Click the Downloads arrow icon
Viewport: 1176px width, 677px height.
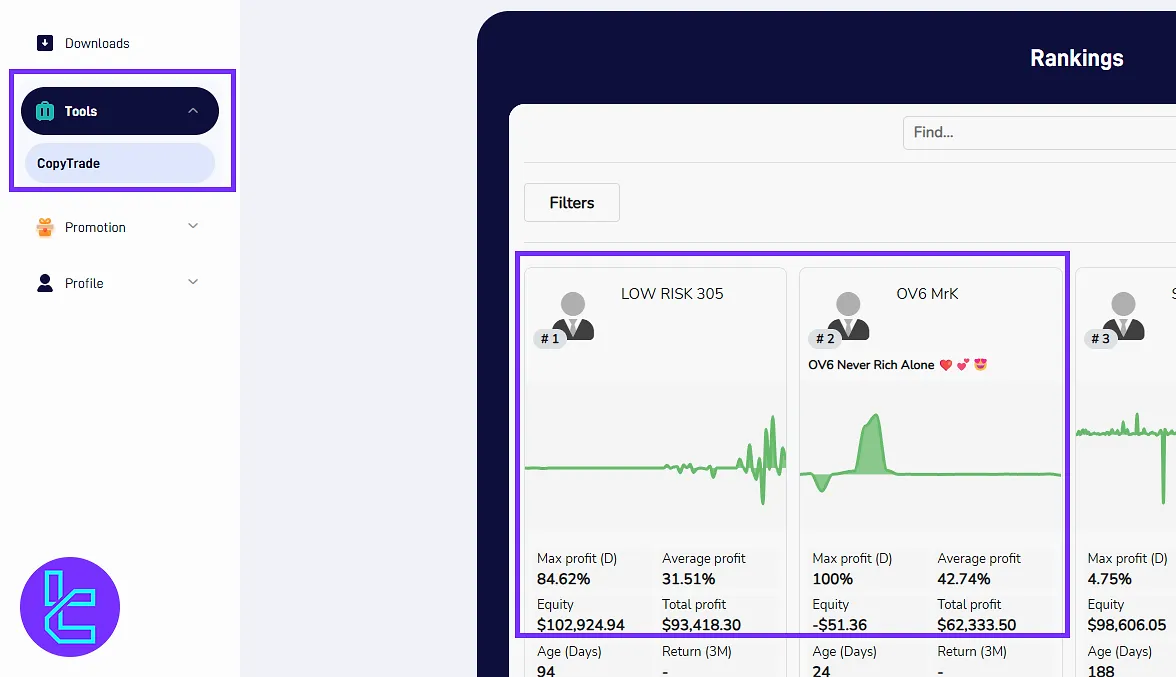[45, 43]
